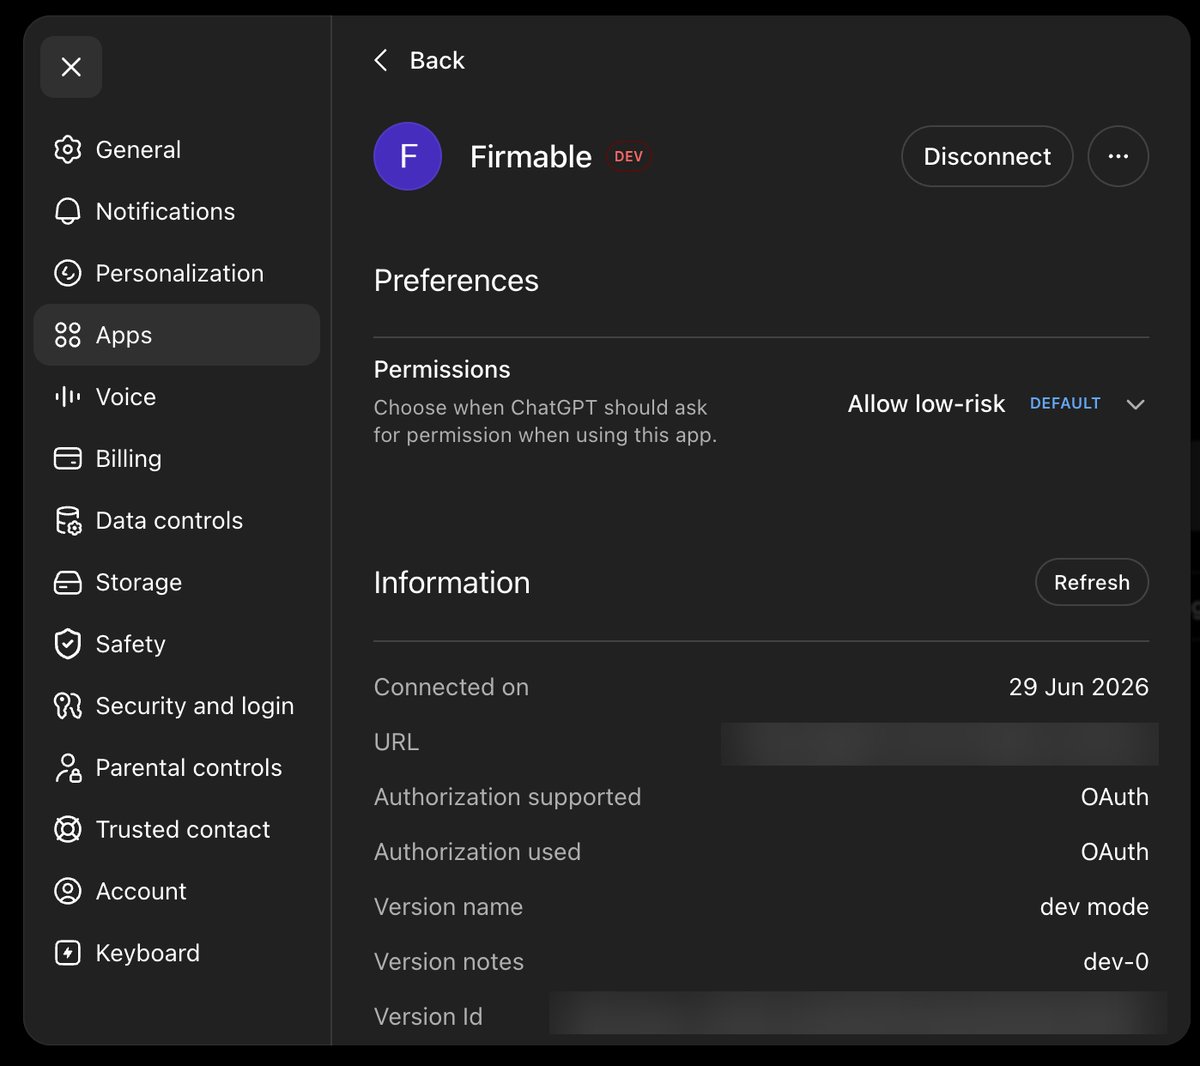The height and width of the screenshot is (1066, 1200).
Task: Refresh the app information
Action: [1092, 582]
